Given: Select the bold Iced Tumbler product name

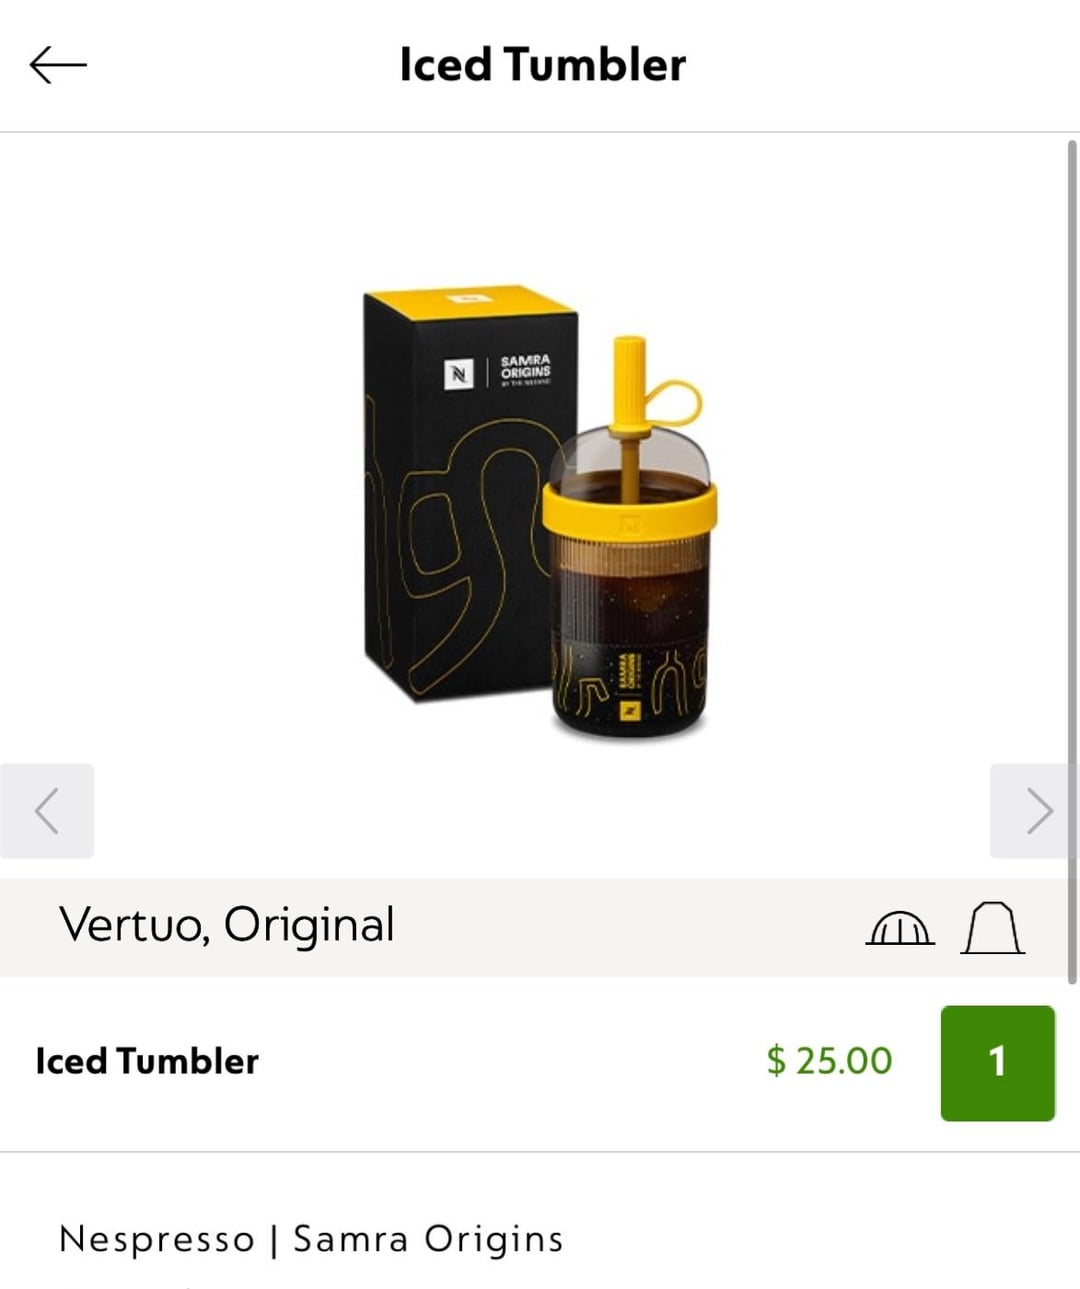Looking at the screenshot, I should coord(147,1061).
